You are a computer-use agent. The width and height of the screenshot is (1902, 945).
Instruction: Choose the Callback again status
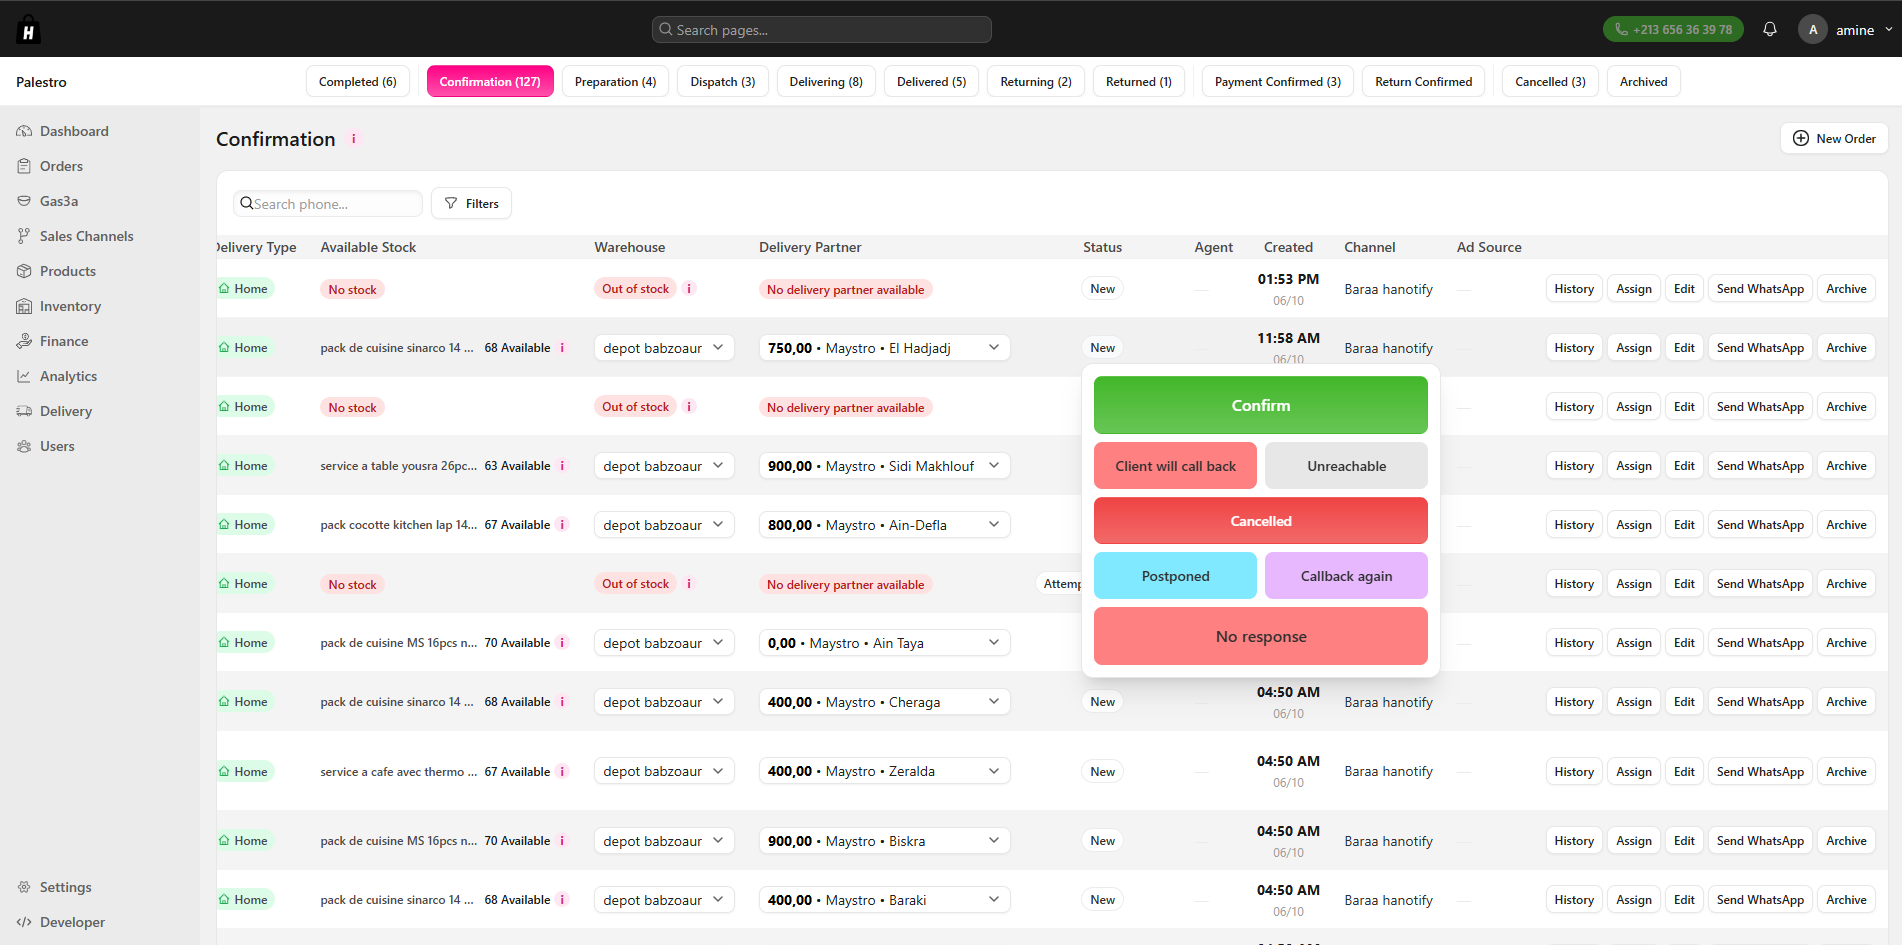(x=1346, y=576)
